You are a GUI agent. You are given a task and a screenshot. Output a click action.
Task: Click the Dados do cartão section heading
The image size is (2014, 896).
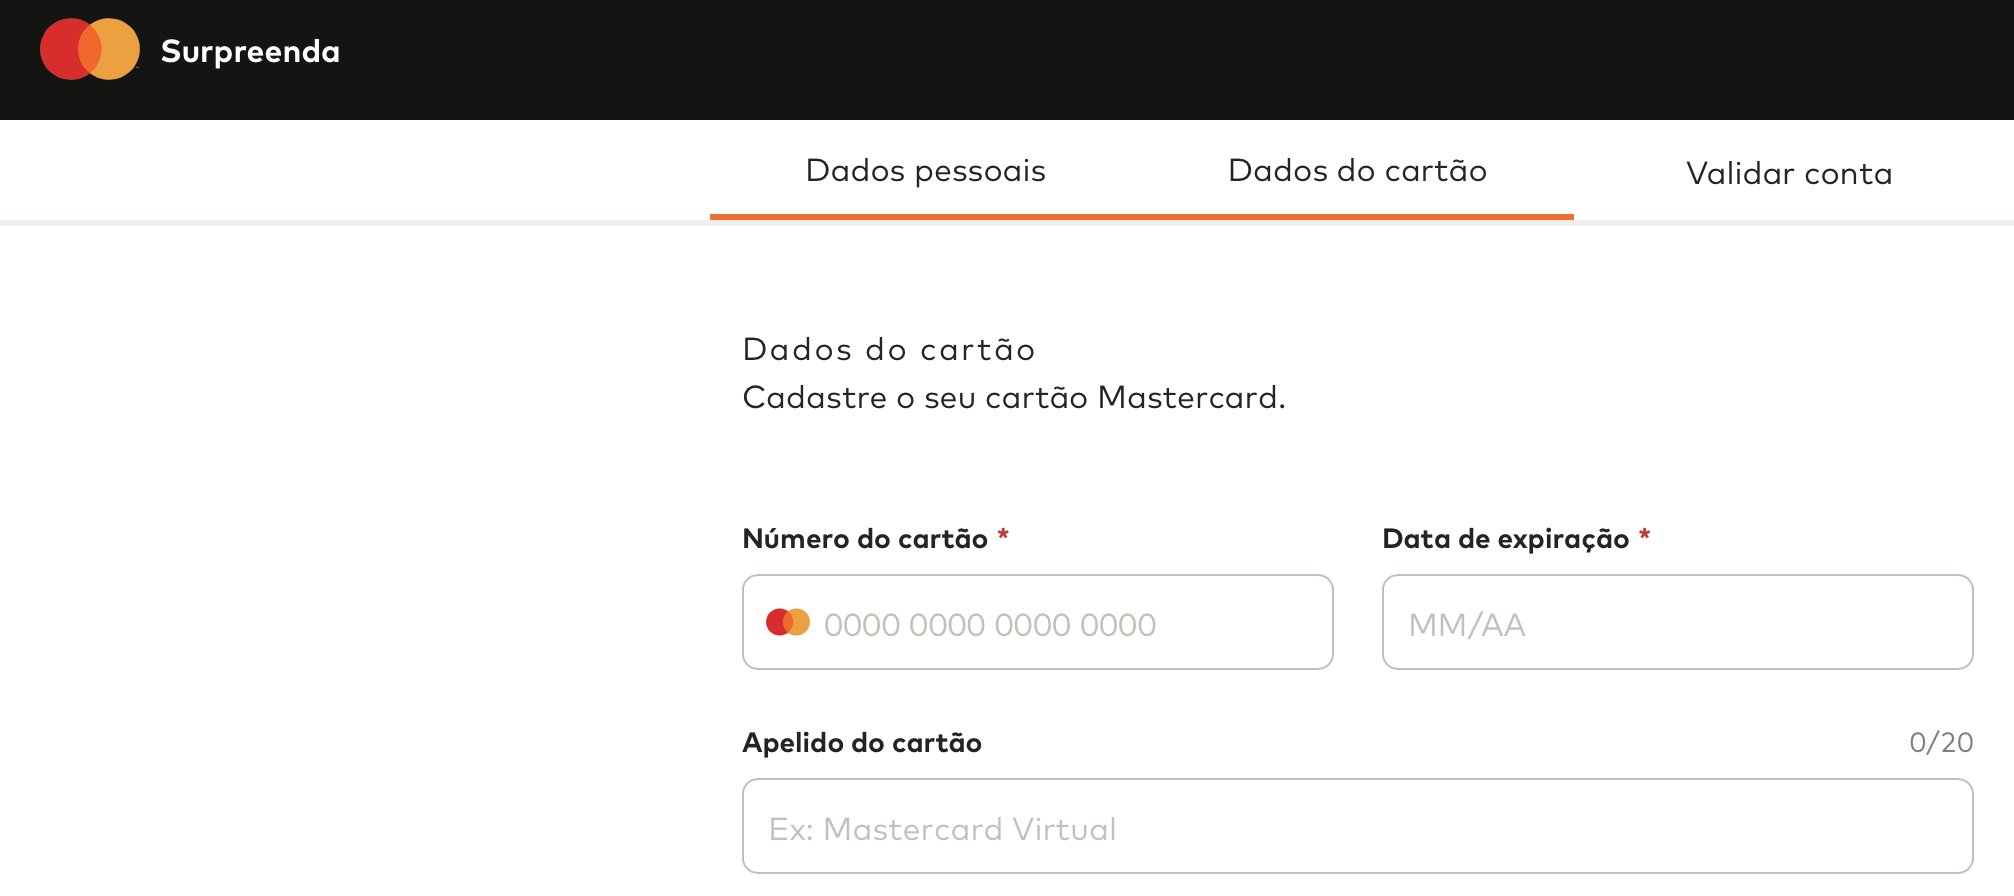(x=889, y=349)
